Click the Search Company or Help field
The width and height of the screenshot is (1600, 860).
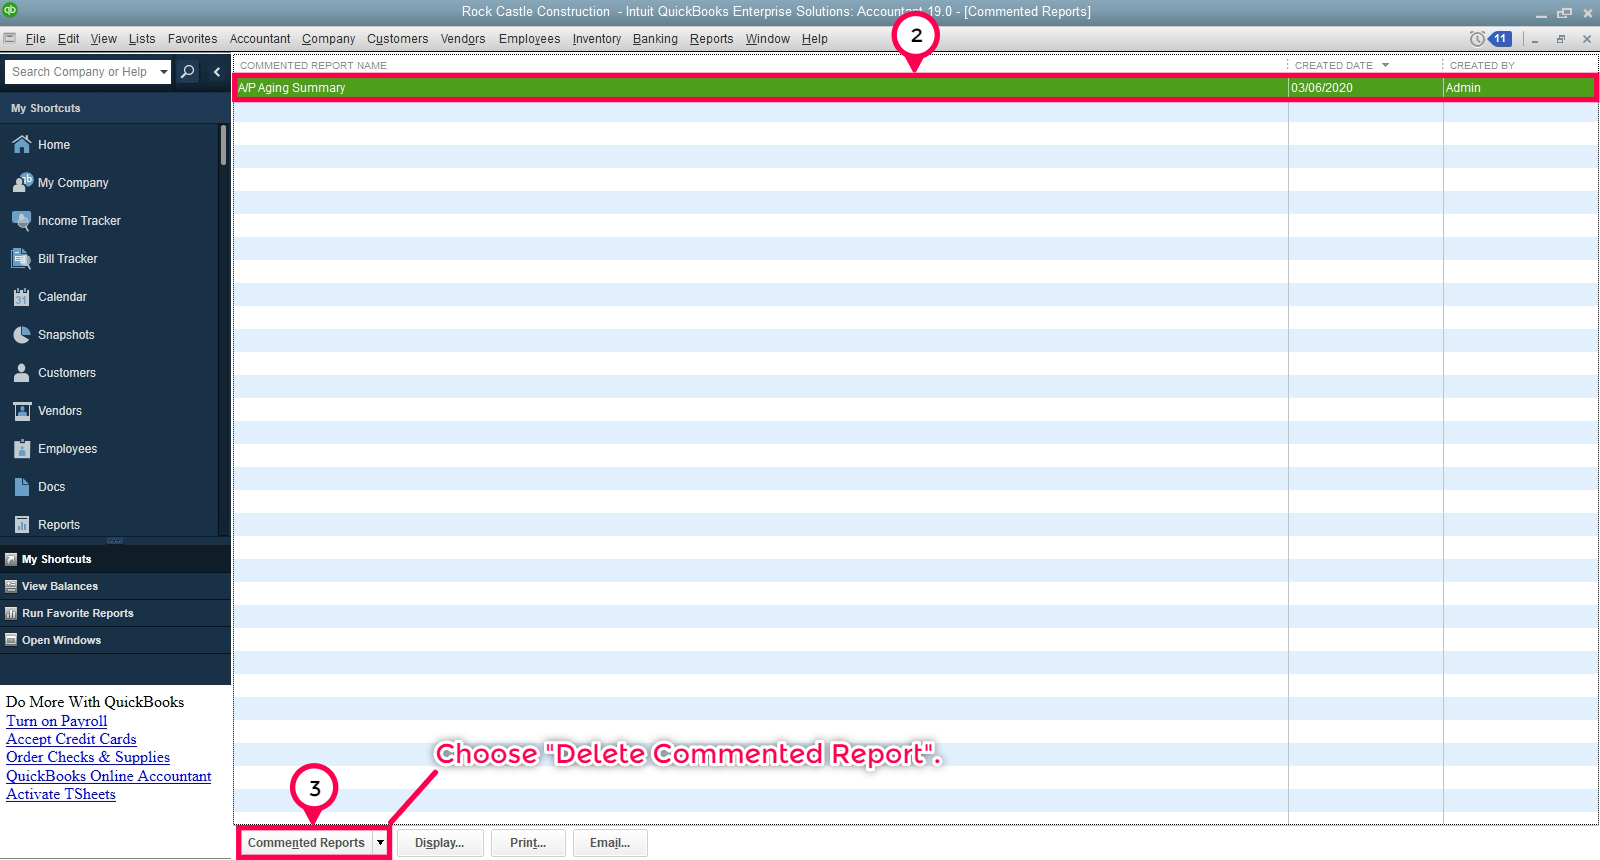[82, 72]
